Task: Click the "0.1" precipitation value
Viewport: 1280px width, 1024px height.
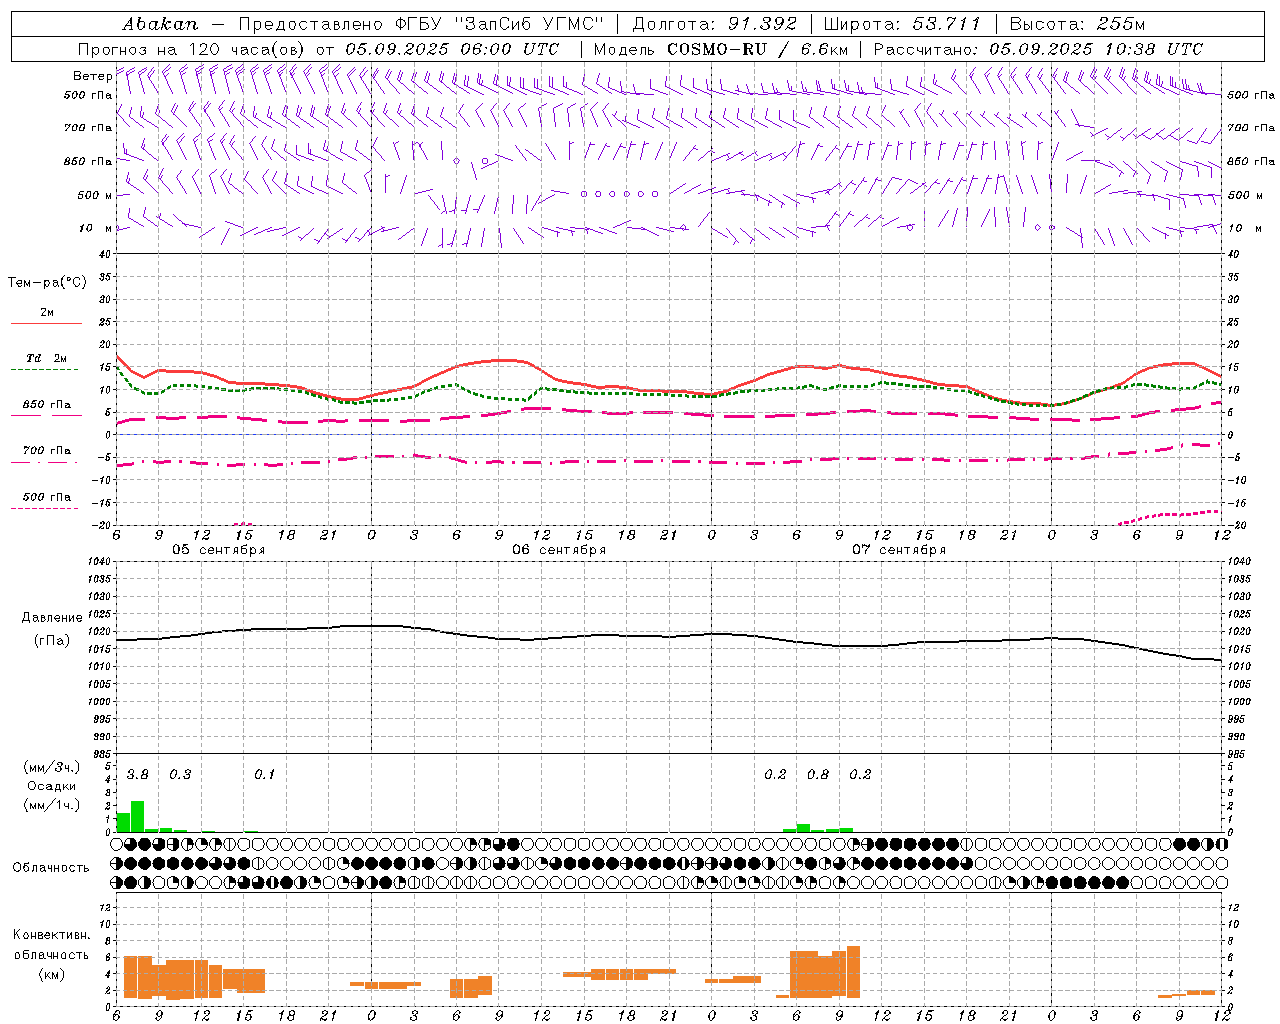Action: 264,775
